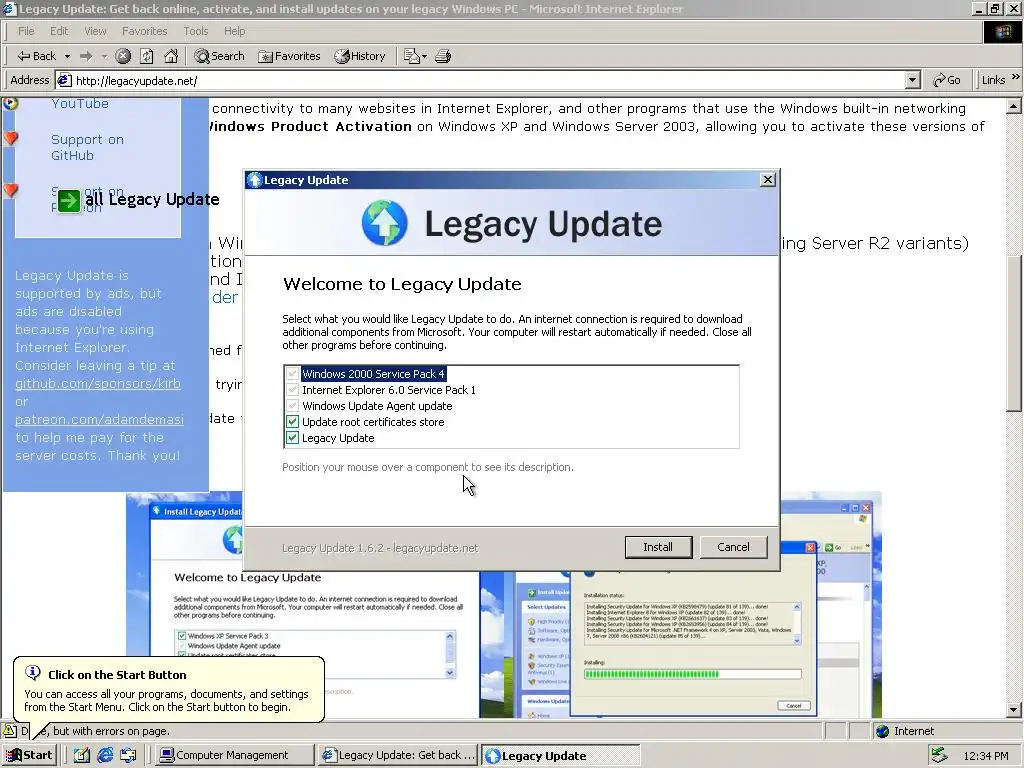
Task: Click the Go button
Action: pyautogui.click(x=946, y=80)
